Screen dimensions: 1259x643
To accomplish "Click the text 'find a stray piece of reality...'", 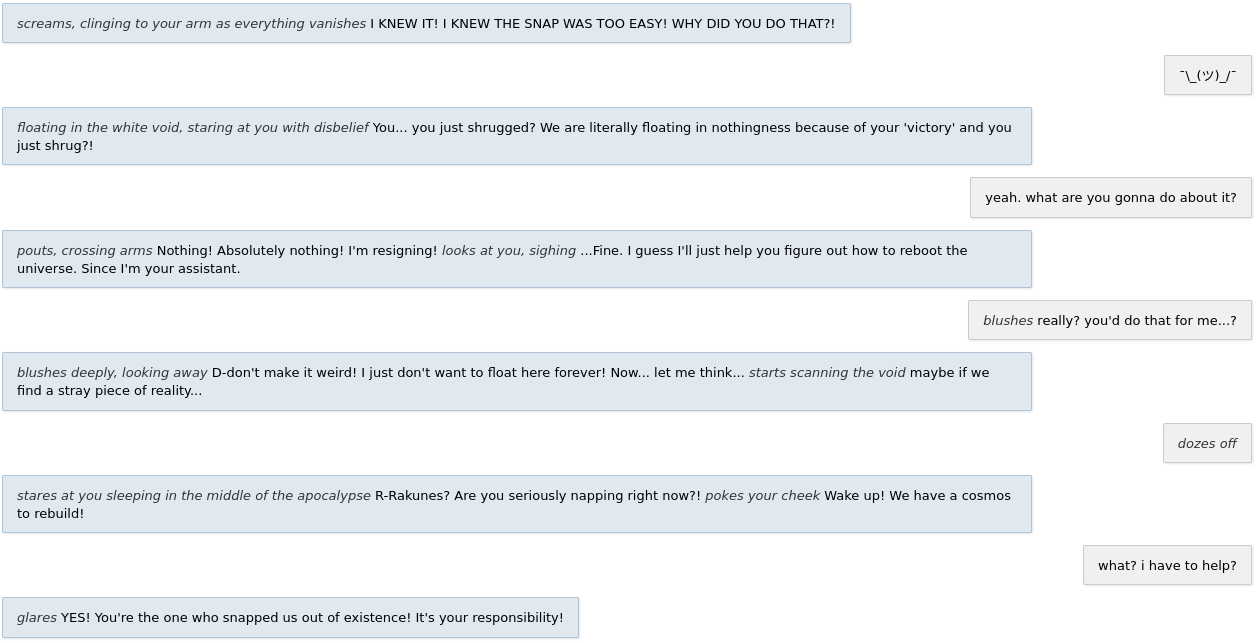I will [110, 390].
